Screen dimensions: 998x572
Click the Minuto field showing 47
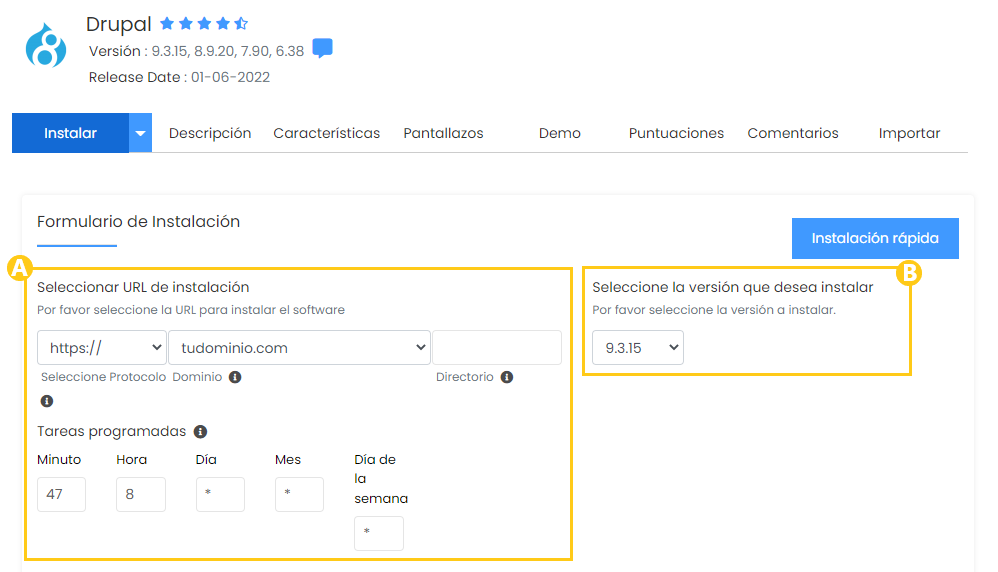click(x=61, y=494)
